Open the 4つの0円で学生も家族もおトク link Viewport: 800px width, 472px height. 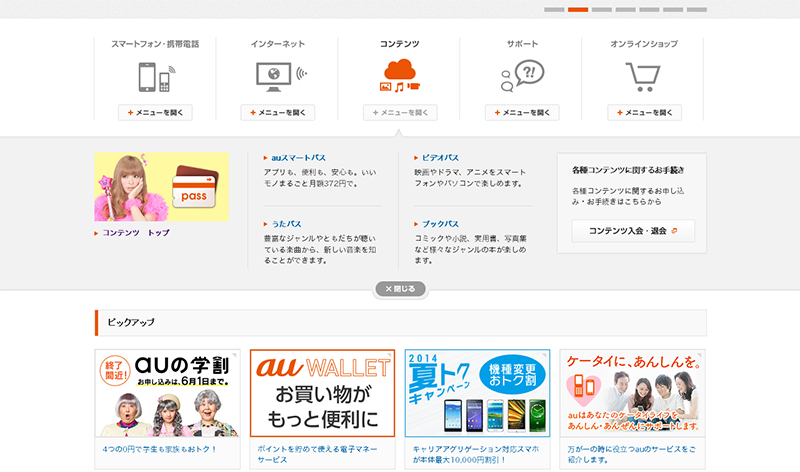(x=160, y=449)
